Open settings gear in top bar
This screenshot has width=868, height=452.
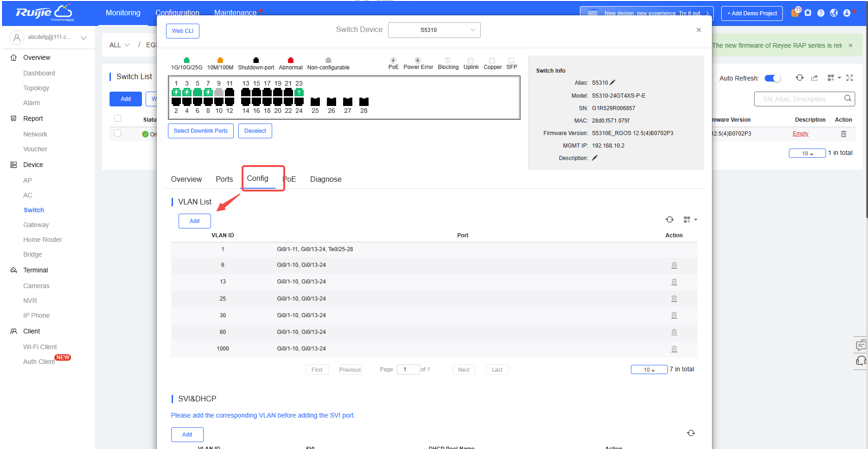coord(808,13)
